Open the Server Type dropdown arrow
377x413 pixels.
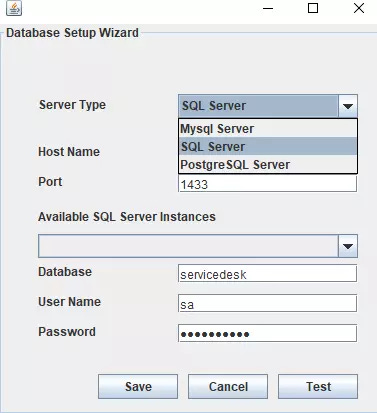coord(348,106)
